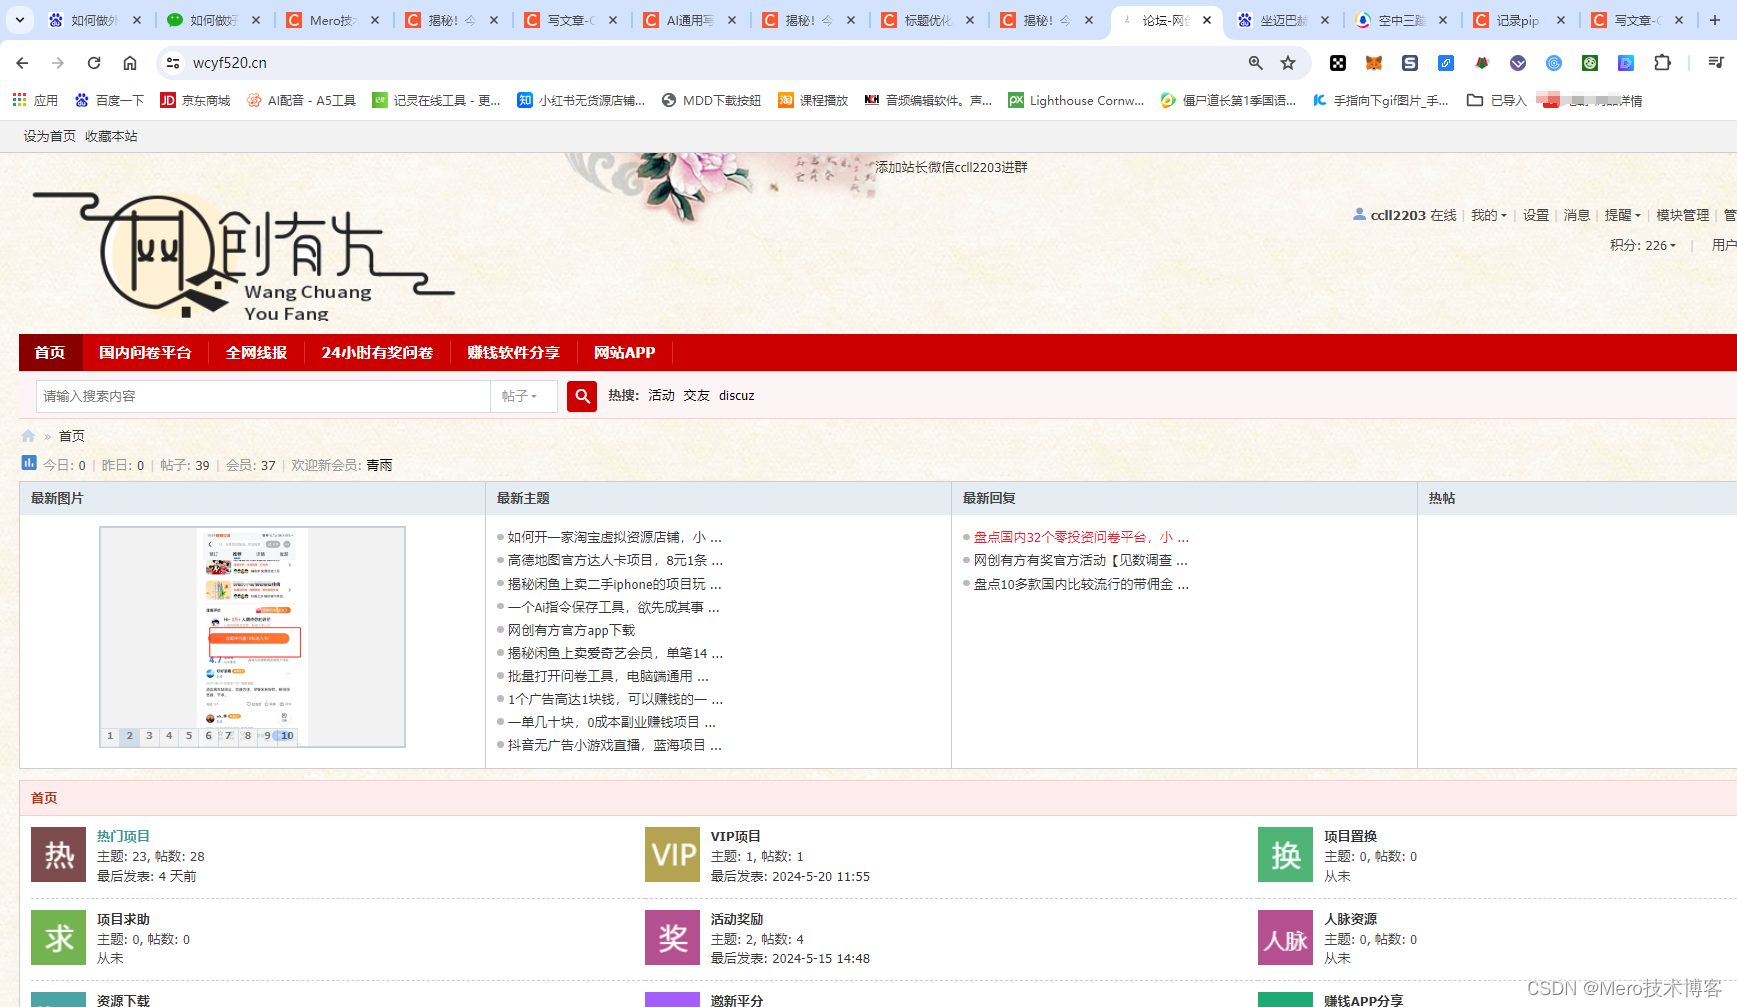Image resolution: width=1737 pixels, height=1007 pixels.
Task: Open the 热门项目 forum link
Action: (x=123, y=836)
